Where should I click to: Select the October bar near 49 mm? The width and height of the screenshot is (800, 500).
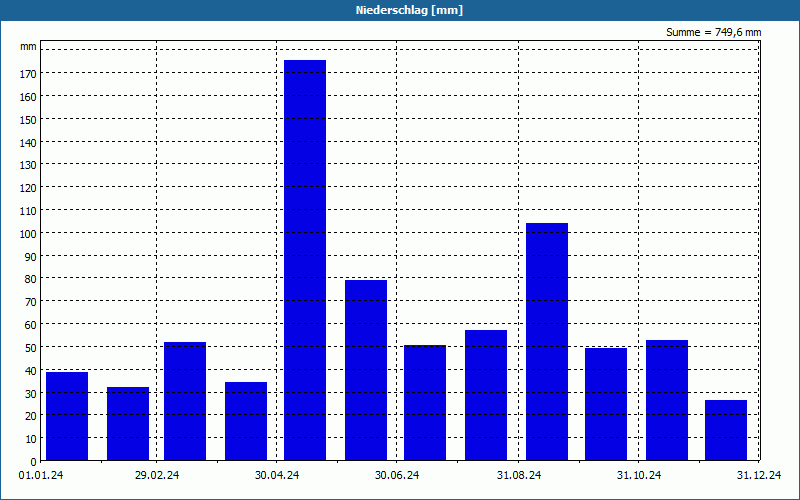pos(606,404)
